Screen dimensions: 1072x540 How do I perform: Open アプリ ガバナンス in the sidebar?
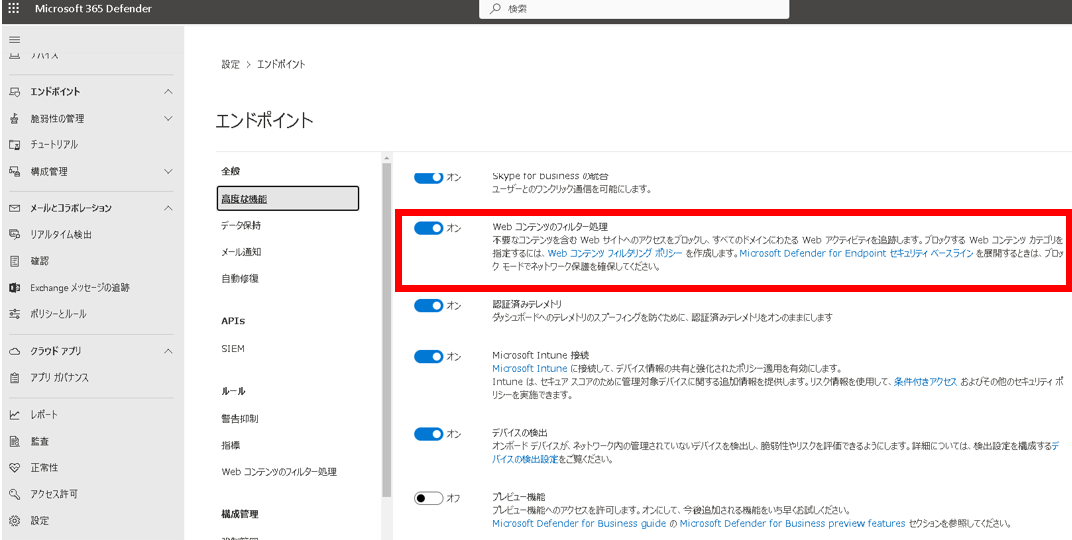[x=59, y=377]
